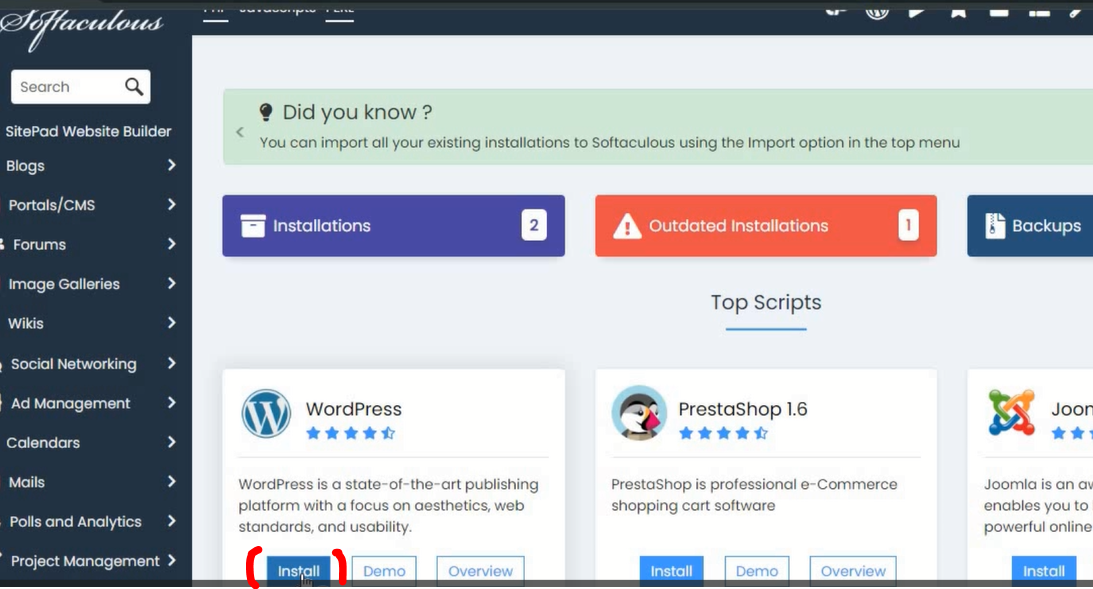The height and width of the screenshot is (589, 1093).
Task: Click the Did you know heading
Action: click(x=357, y=112)
